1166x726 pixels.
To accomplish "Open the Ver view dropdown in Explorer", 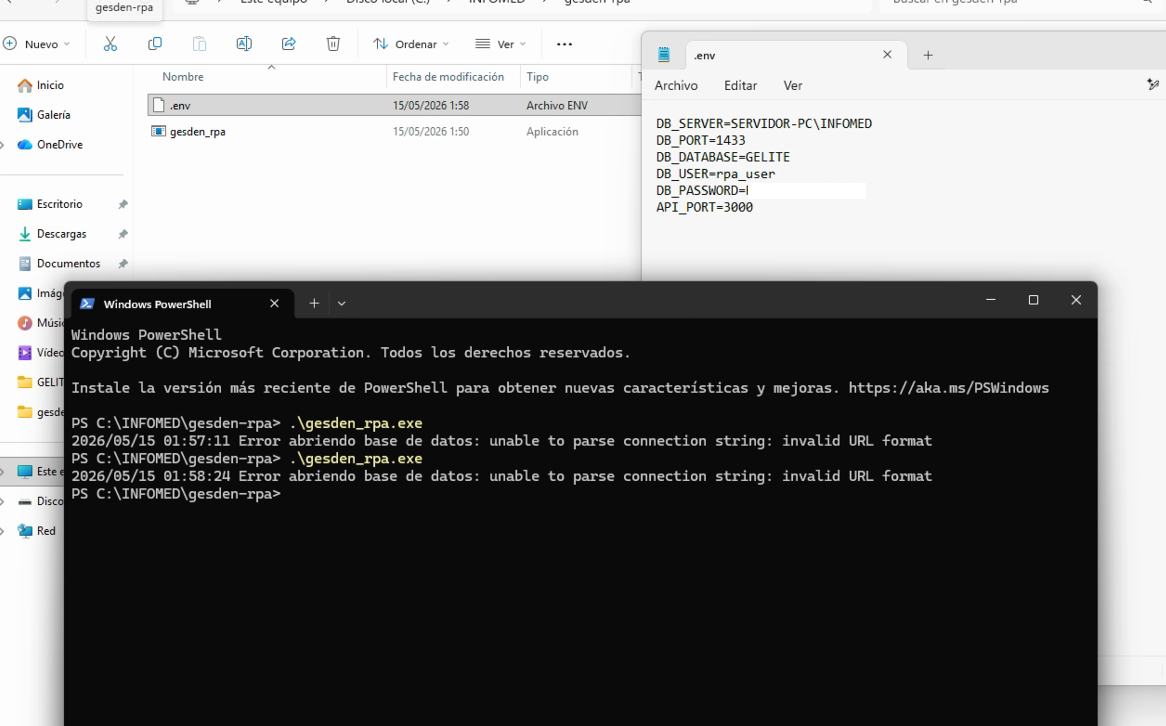I will (x=500, y=44).
